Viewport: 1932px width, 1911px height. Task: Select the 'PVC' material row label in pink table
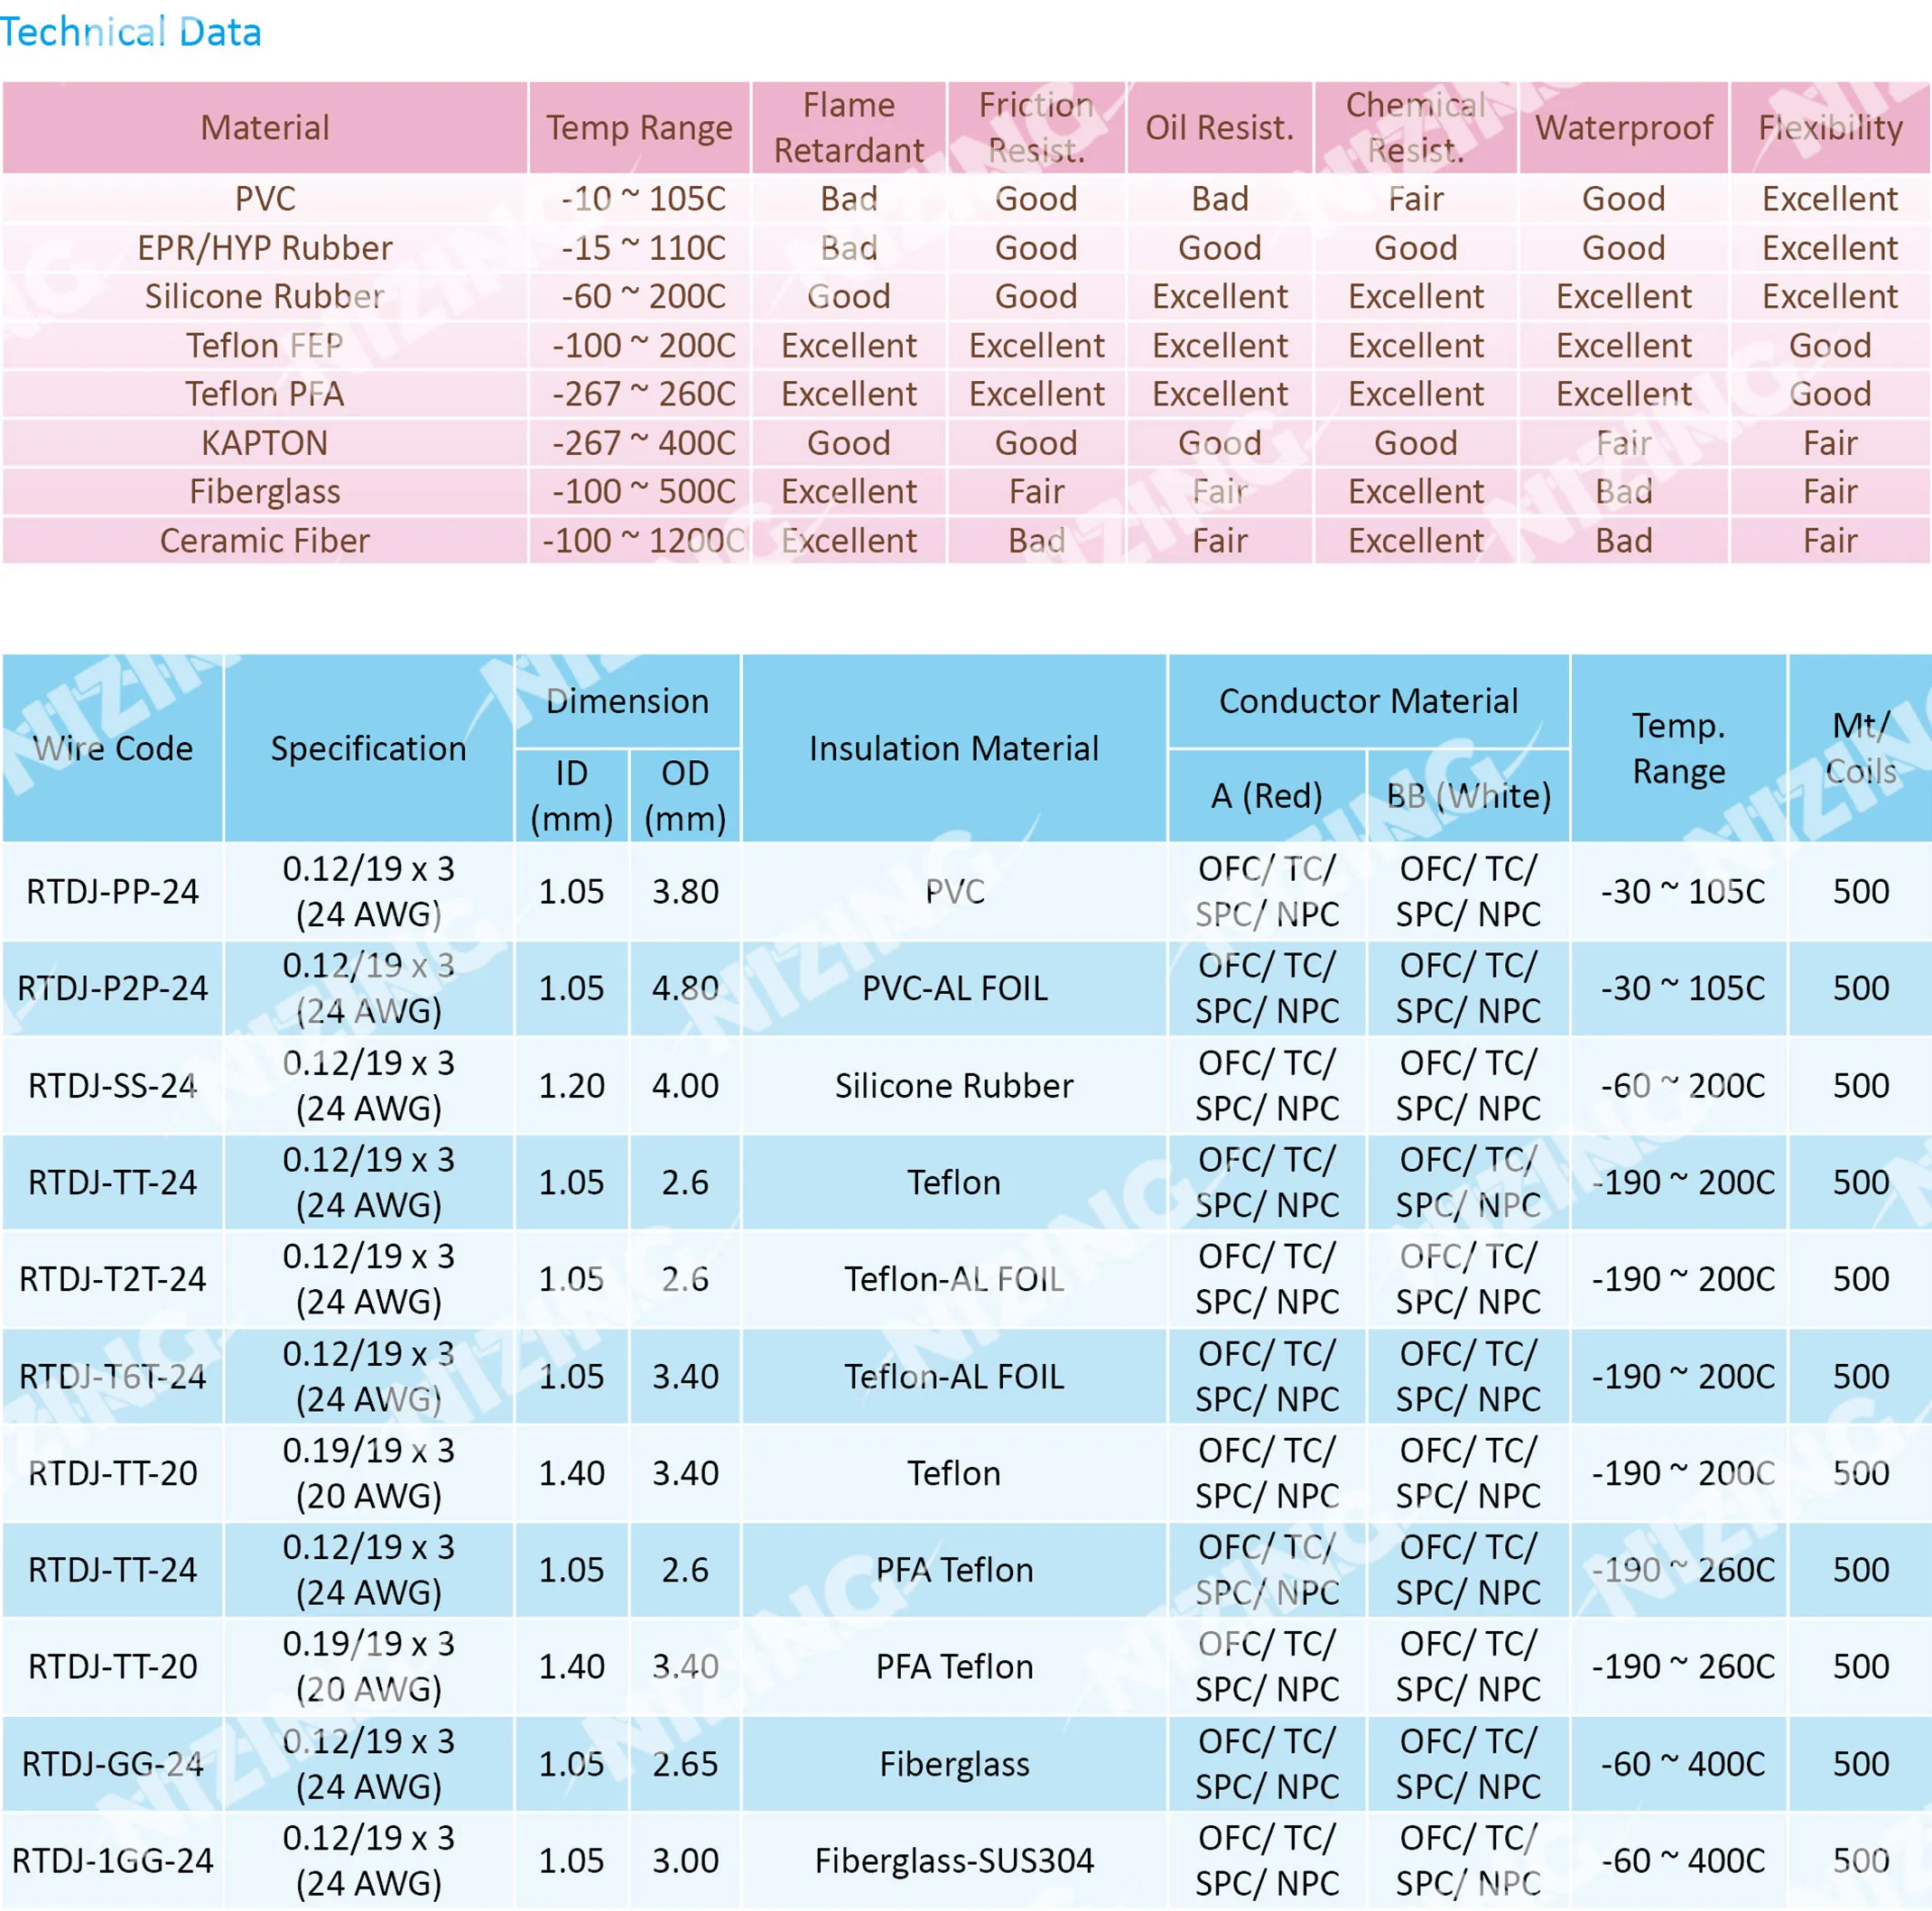(x=265, y=199)
